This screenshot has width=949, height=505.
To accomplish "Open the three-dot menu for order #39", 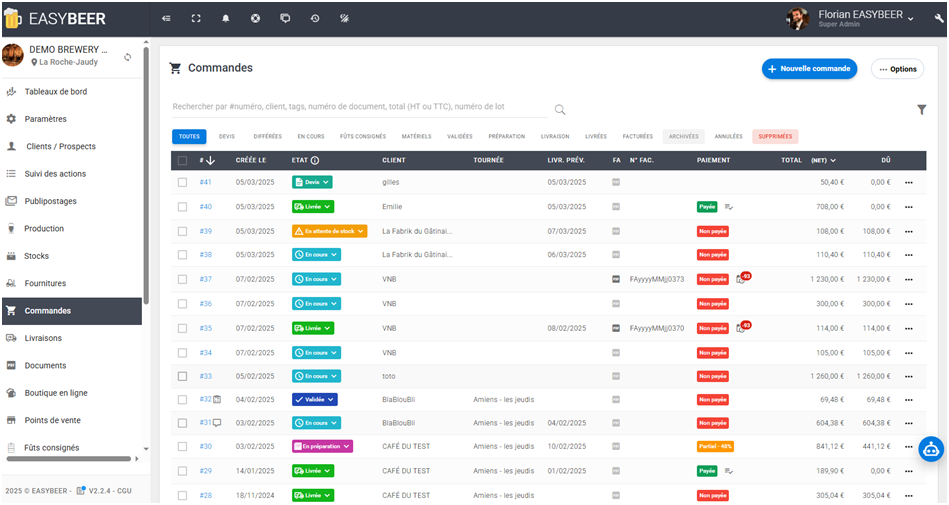I will (x=908, y=231).
